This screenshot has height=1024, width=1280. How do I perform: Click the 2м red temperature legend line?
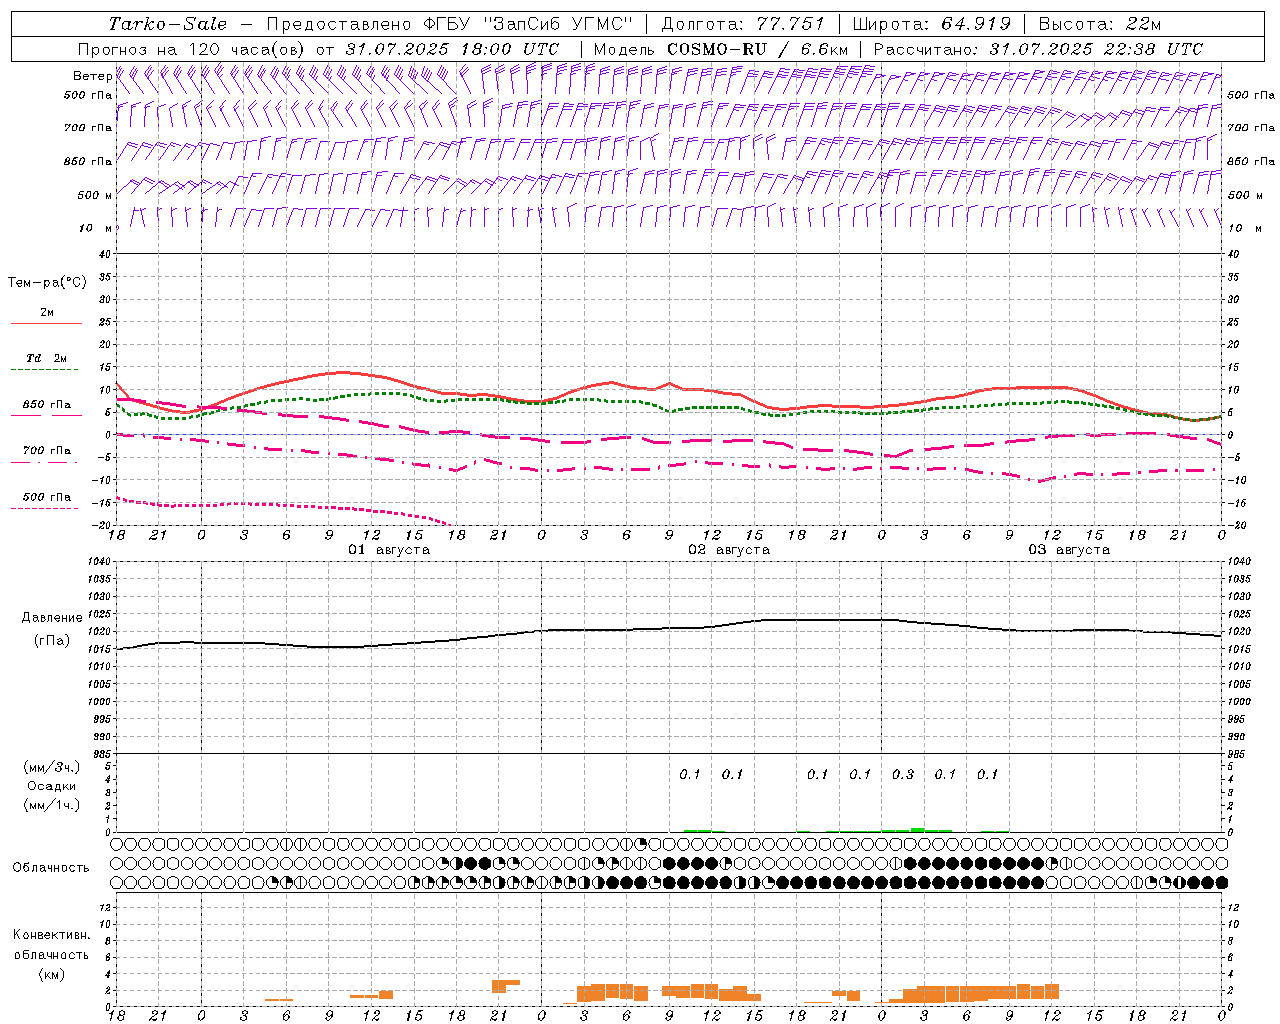tap(46, 323)
